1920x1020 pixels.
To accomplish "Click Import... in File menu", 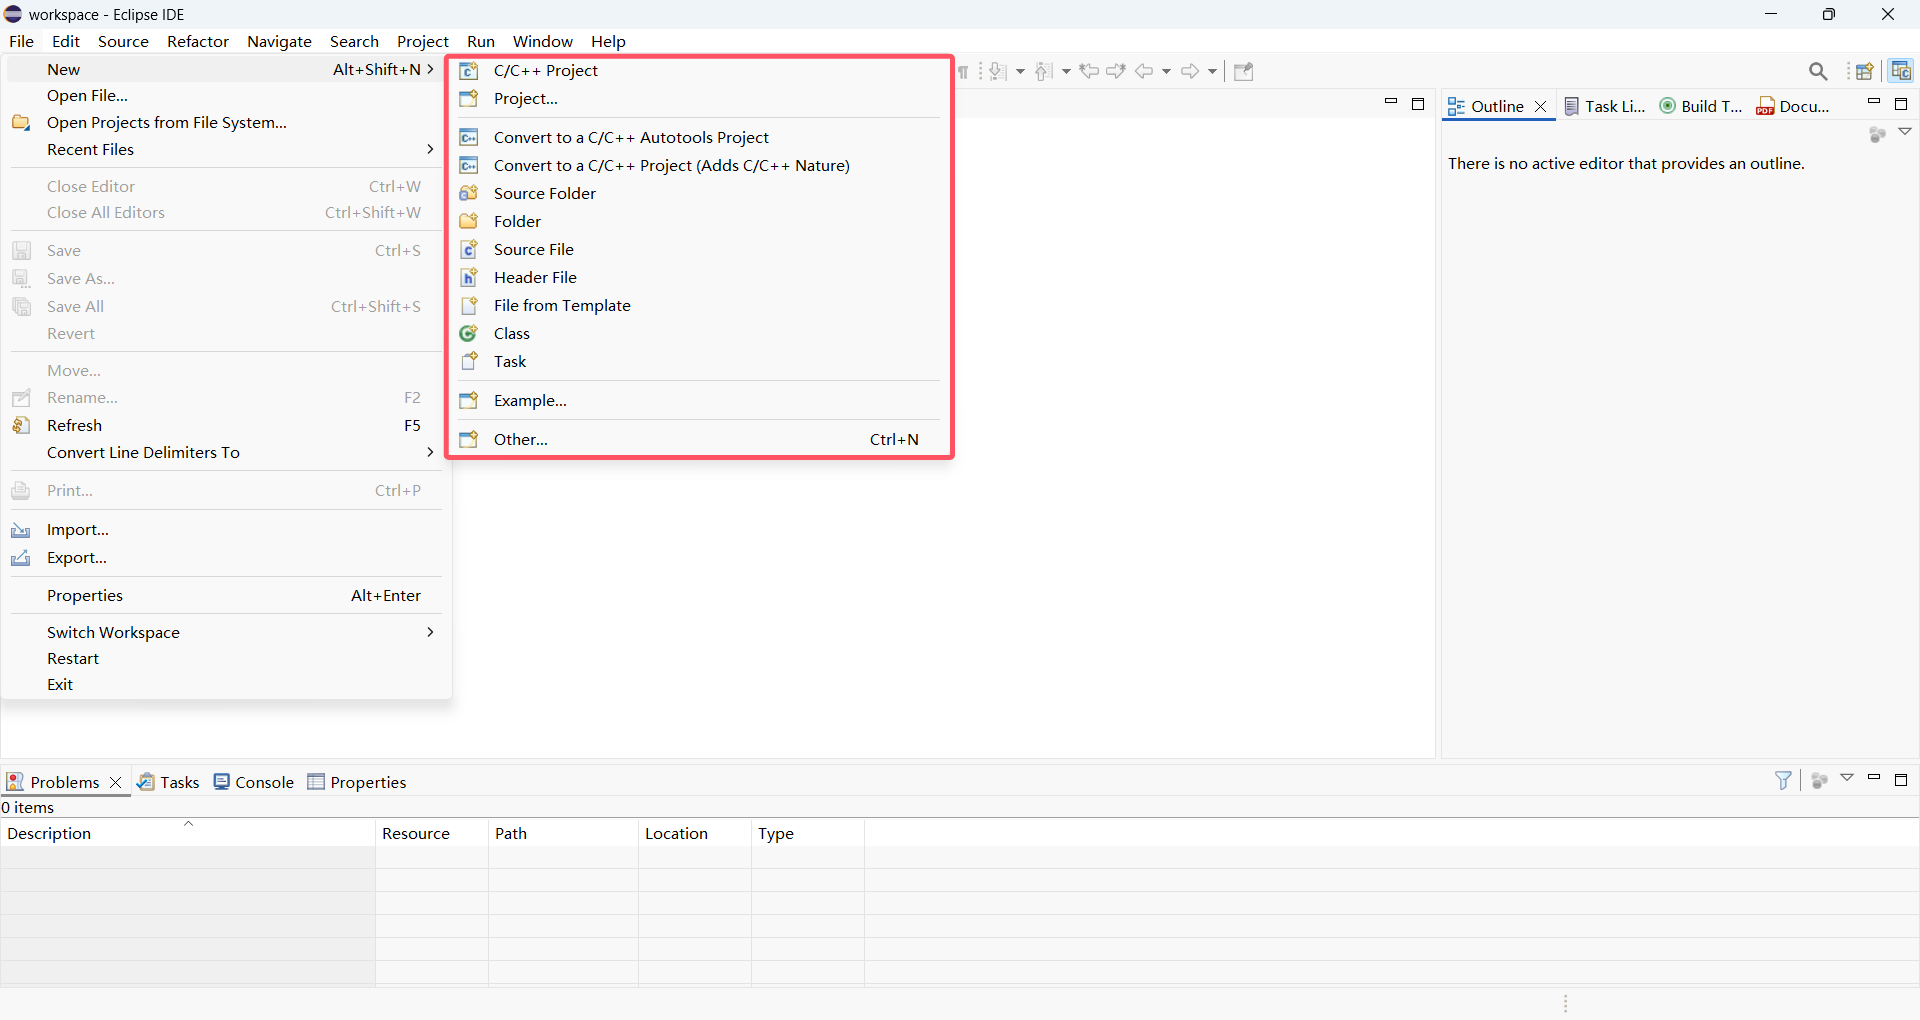I will pyautogui.click(x=227, y=529).
